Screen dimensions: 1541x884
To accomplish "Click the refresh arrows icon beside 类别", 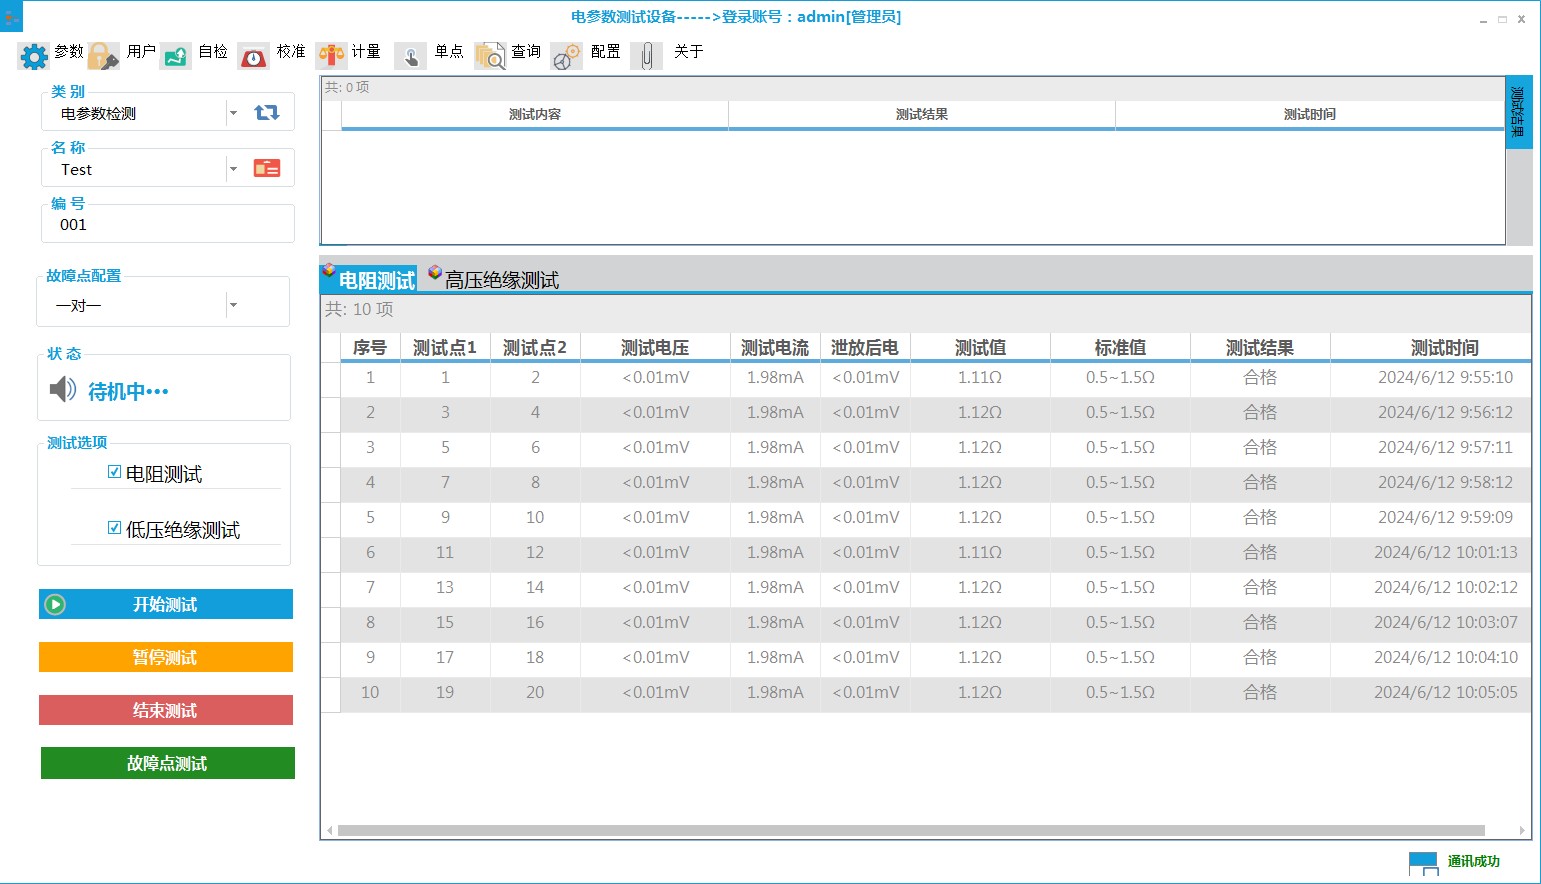I will [x=267, y=113].
